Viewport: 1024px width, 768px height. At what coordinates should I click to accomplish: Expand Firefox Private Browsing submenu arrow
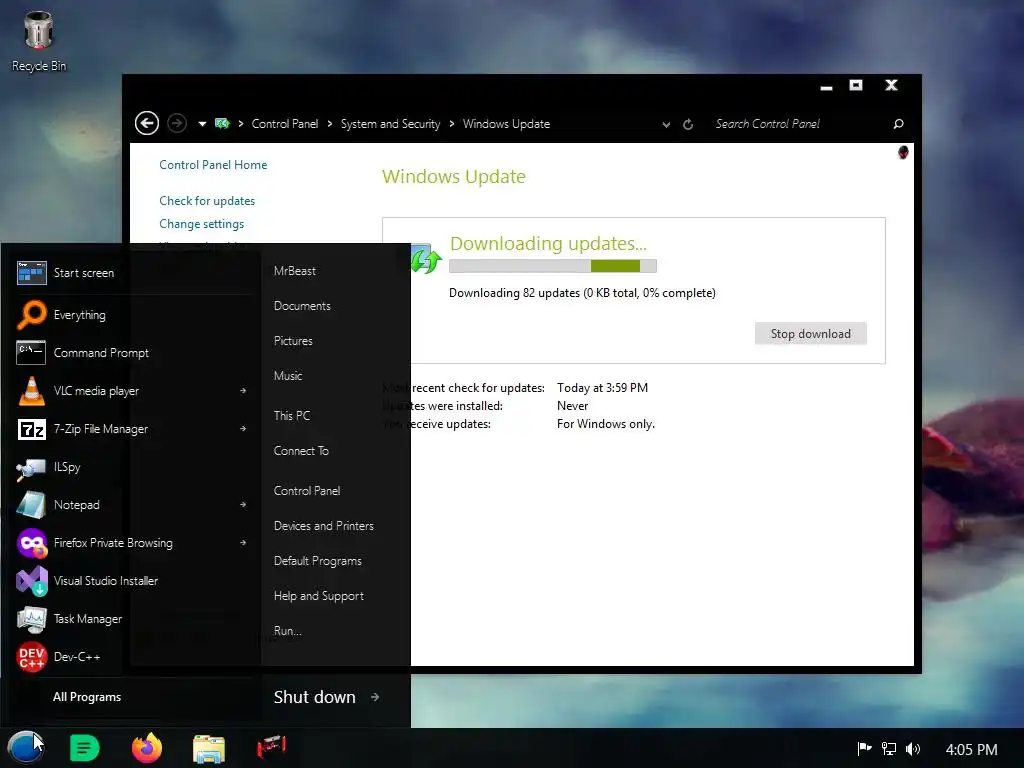243,543
